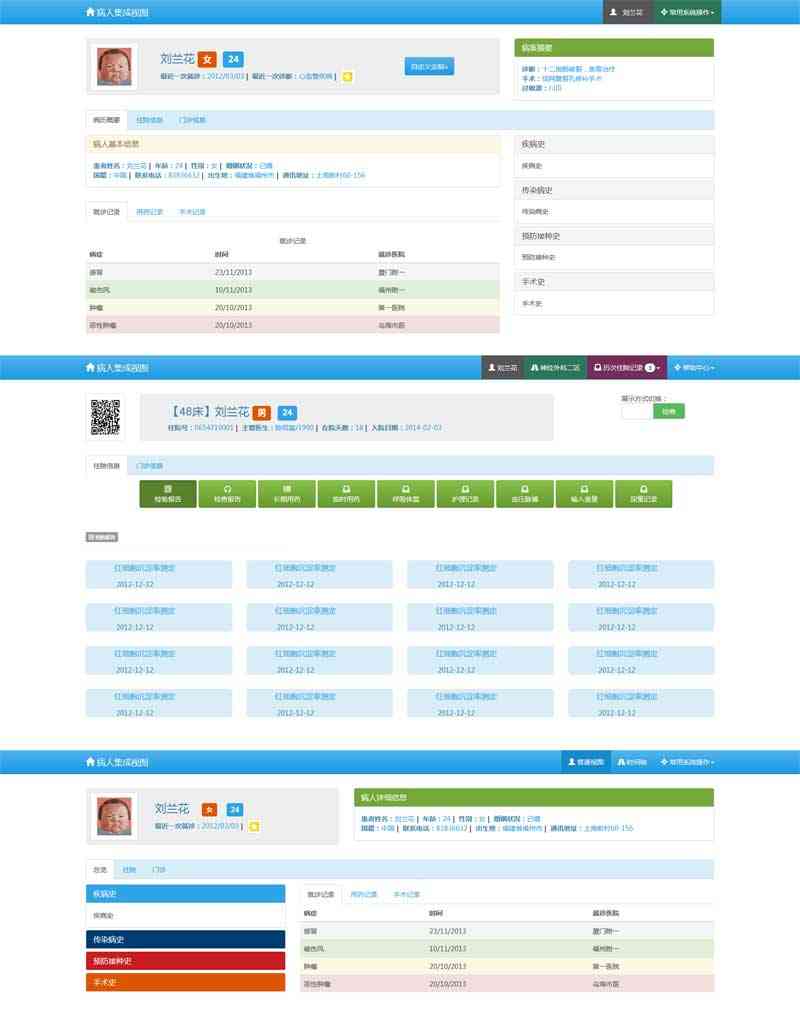Switch to 时间轴 view in navbar
Viewport: 800px width, 1027px height.
632,762
